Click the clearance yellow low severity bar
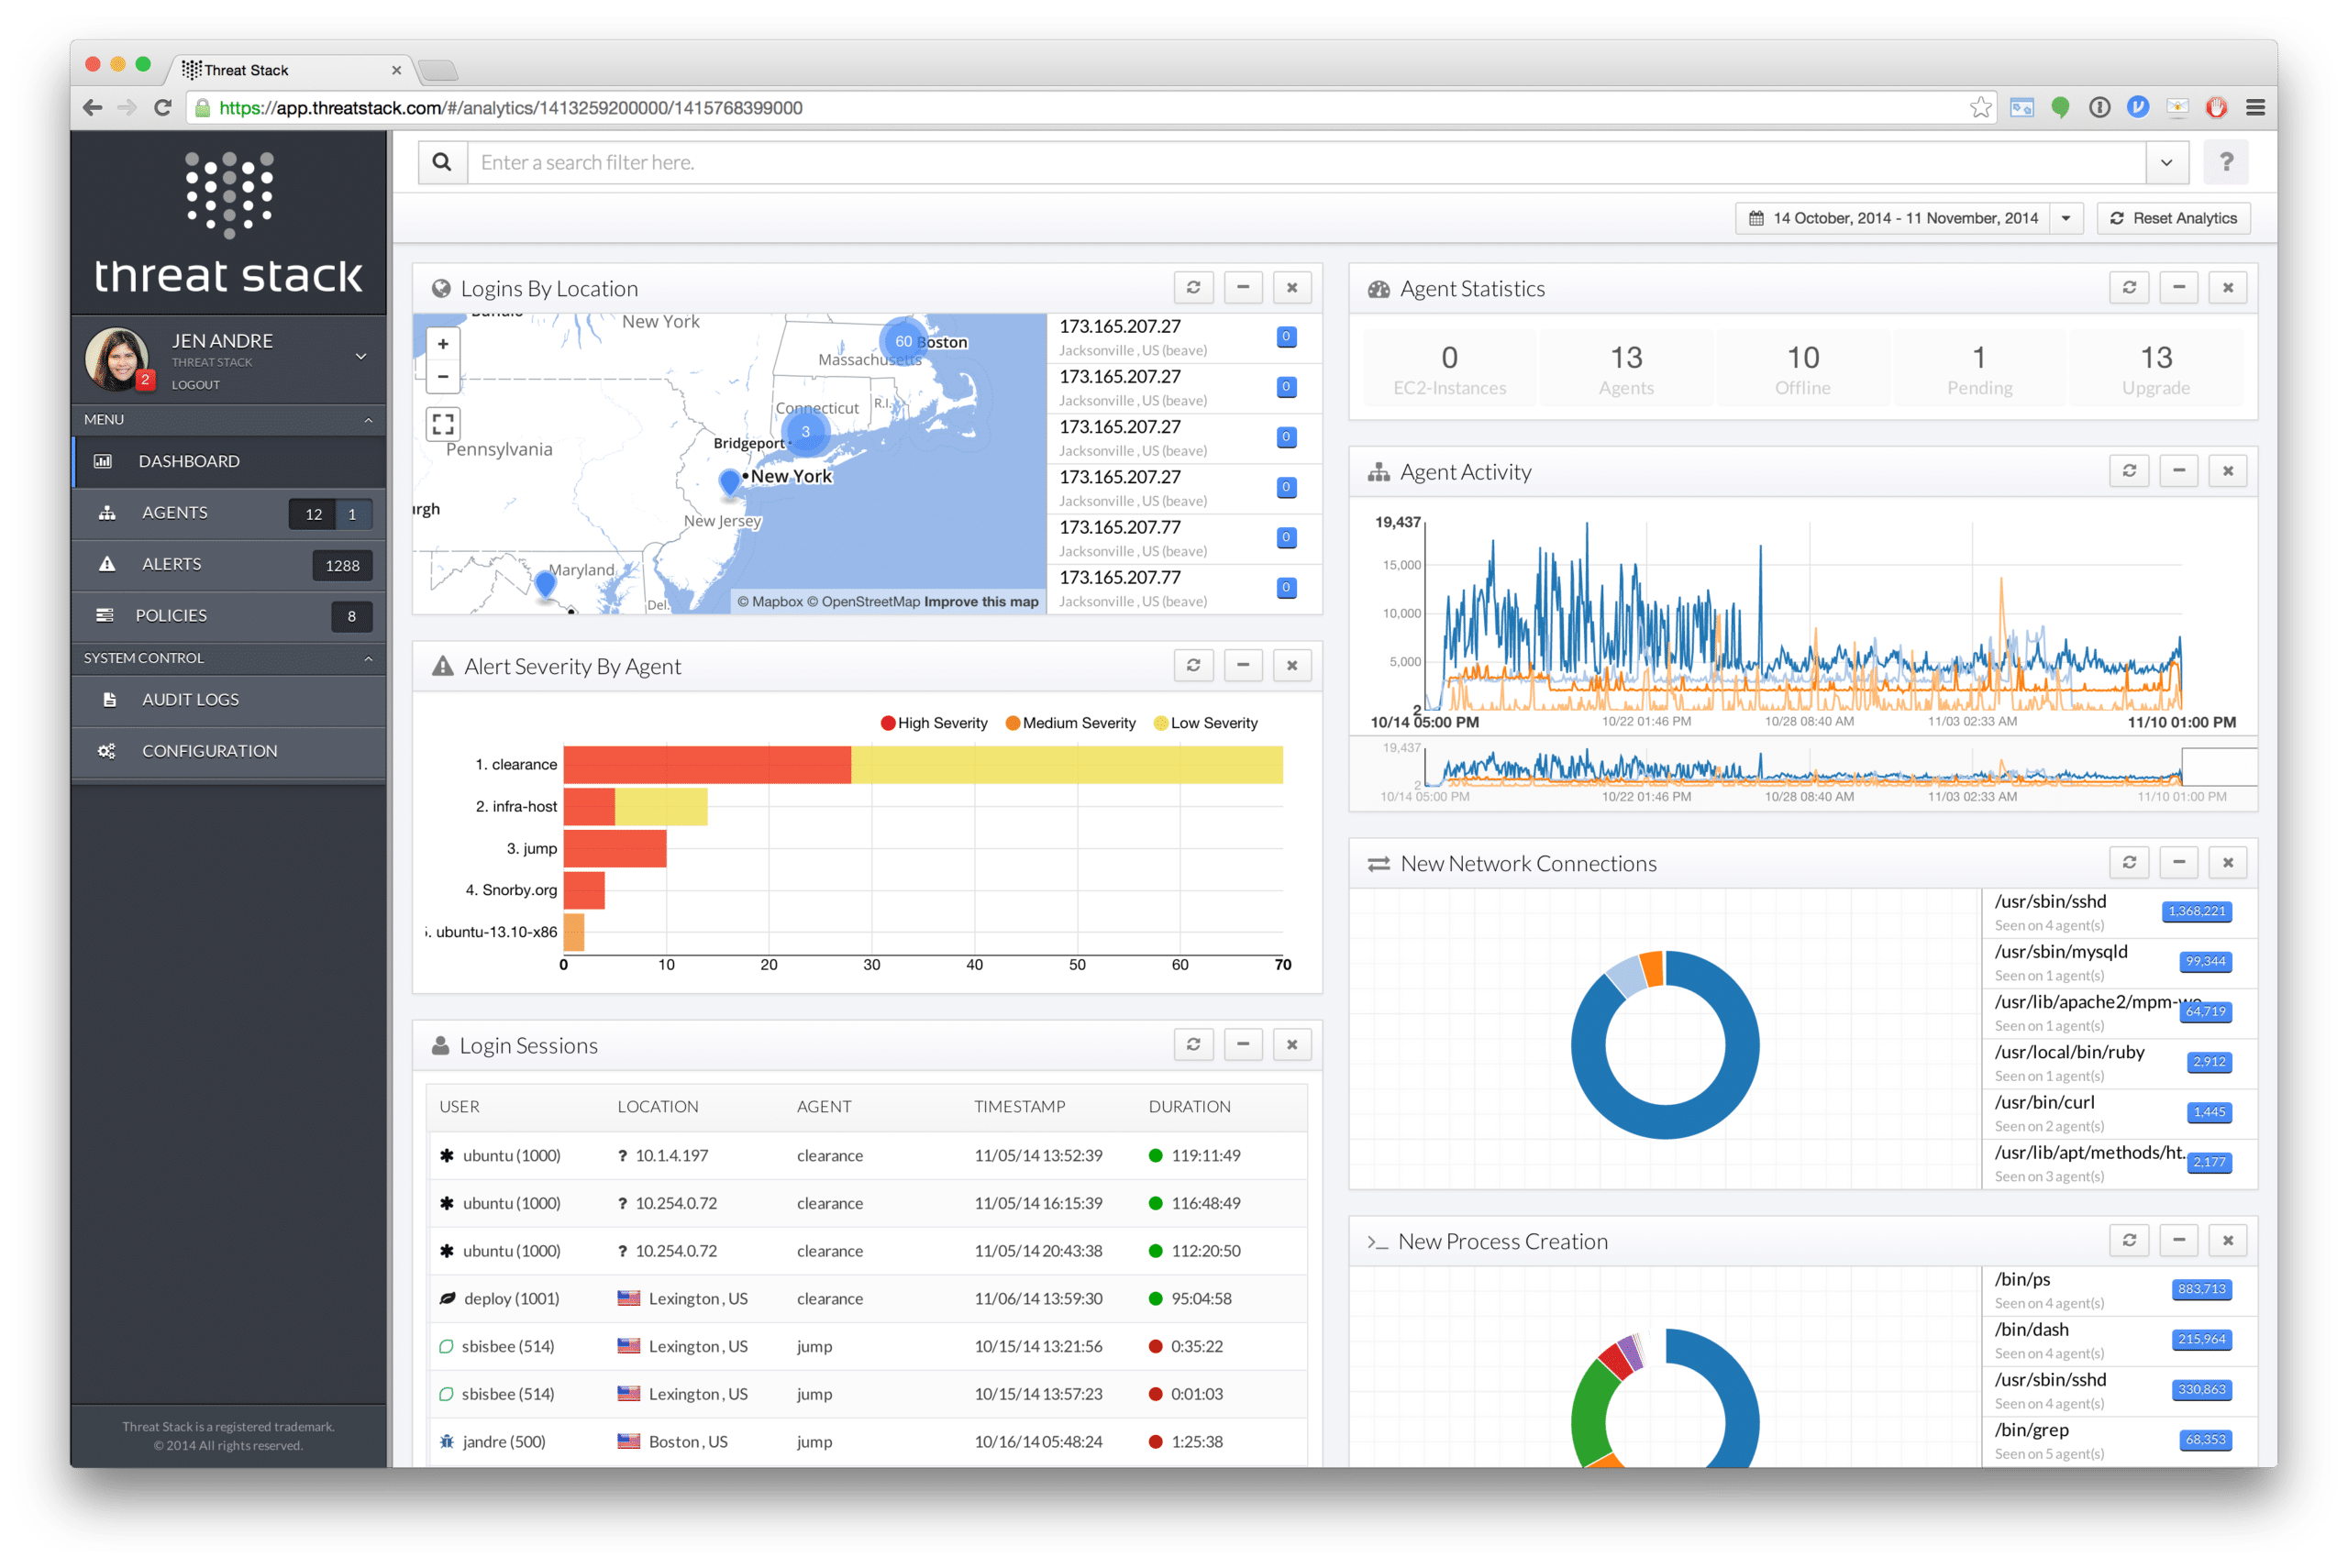Image resolution: width=2348 pixels, height=1568 pixels. click(x=1066, y=764)
